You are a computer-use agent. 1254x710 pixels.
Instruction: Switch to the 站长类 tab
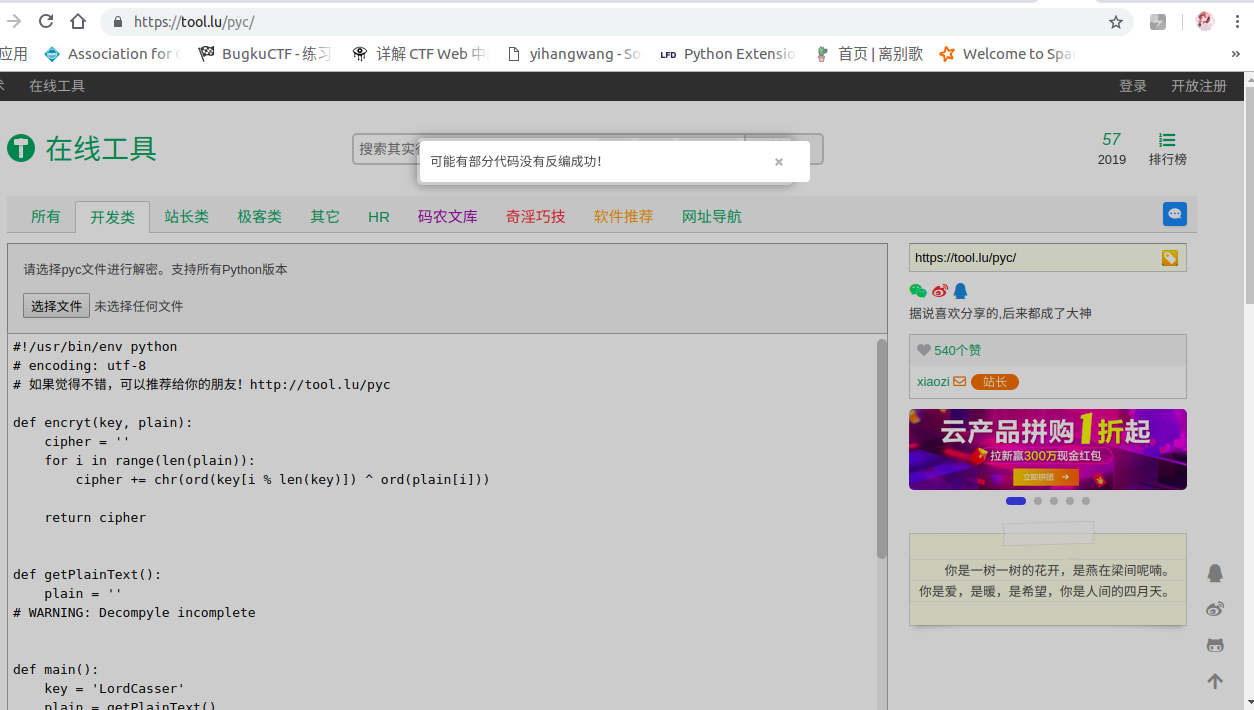point(186,217)
